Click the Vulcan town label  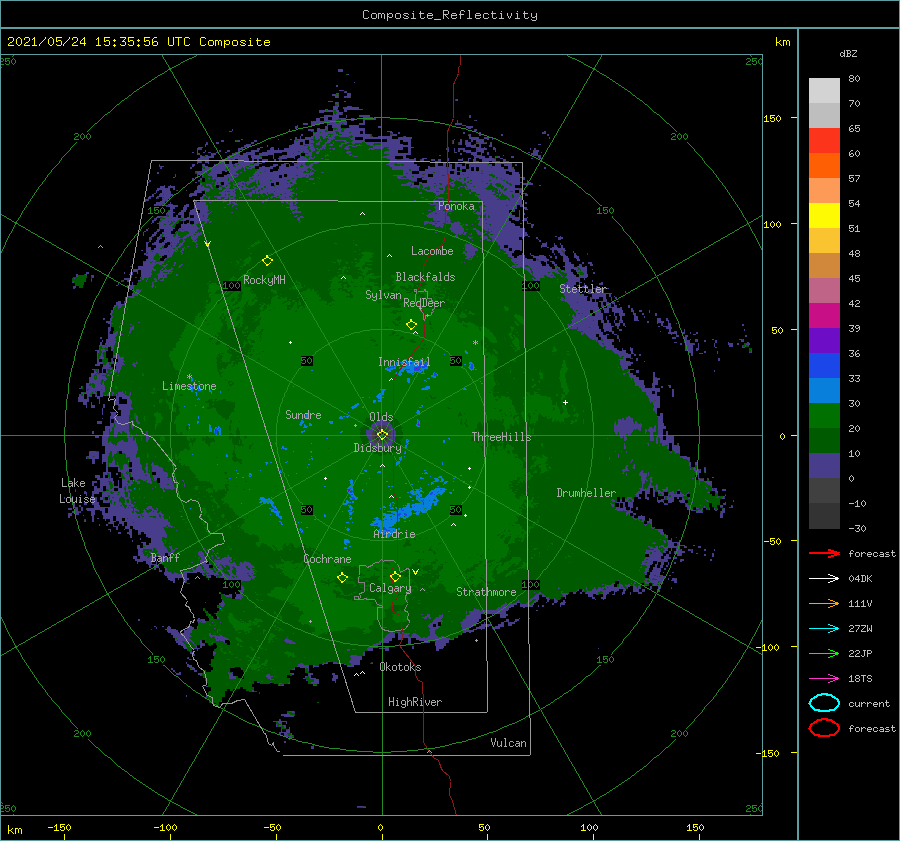tap(508, 743)
